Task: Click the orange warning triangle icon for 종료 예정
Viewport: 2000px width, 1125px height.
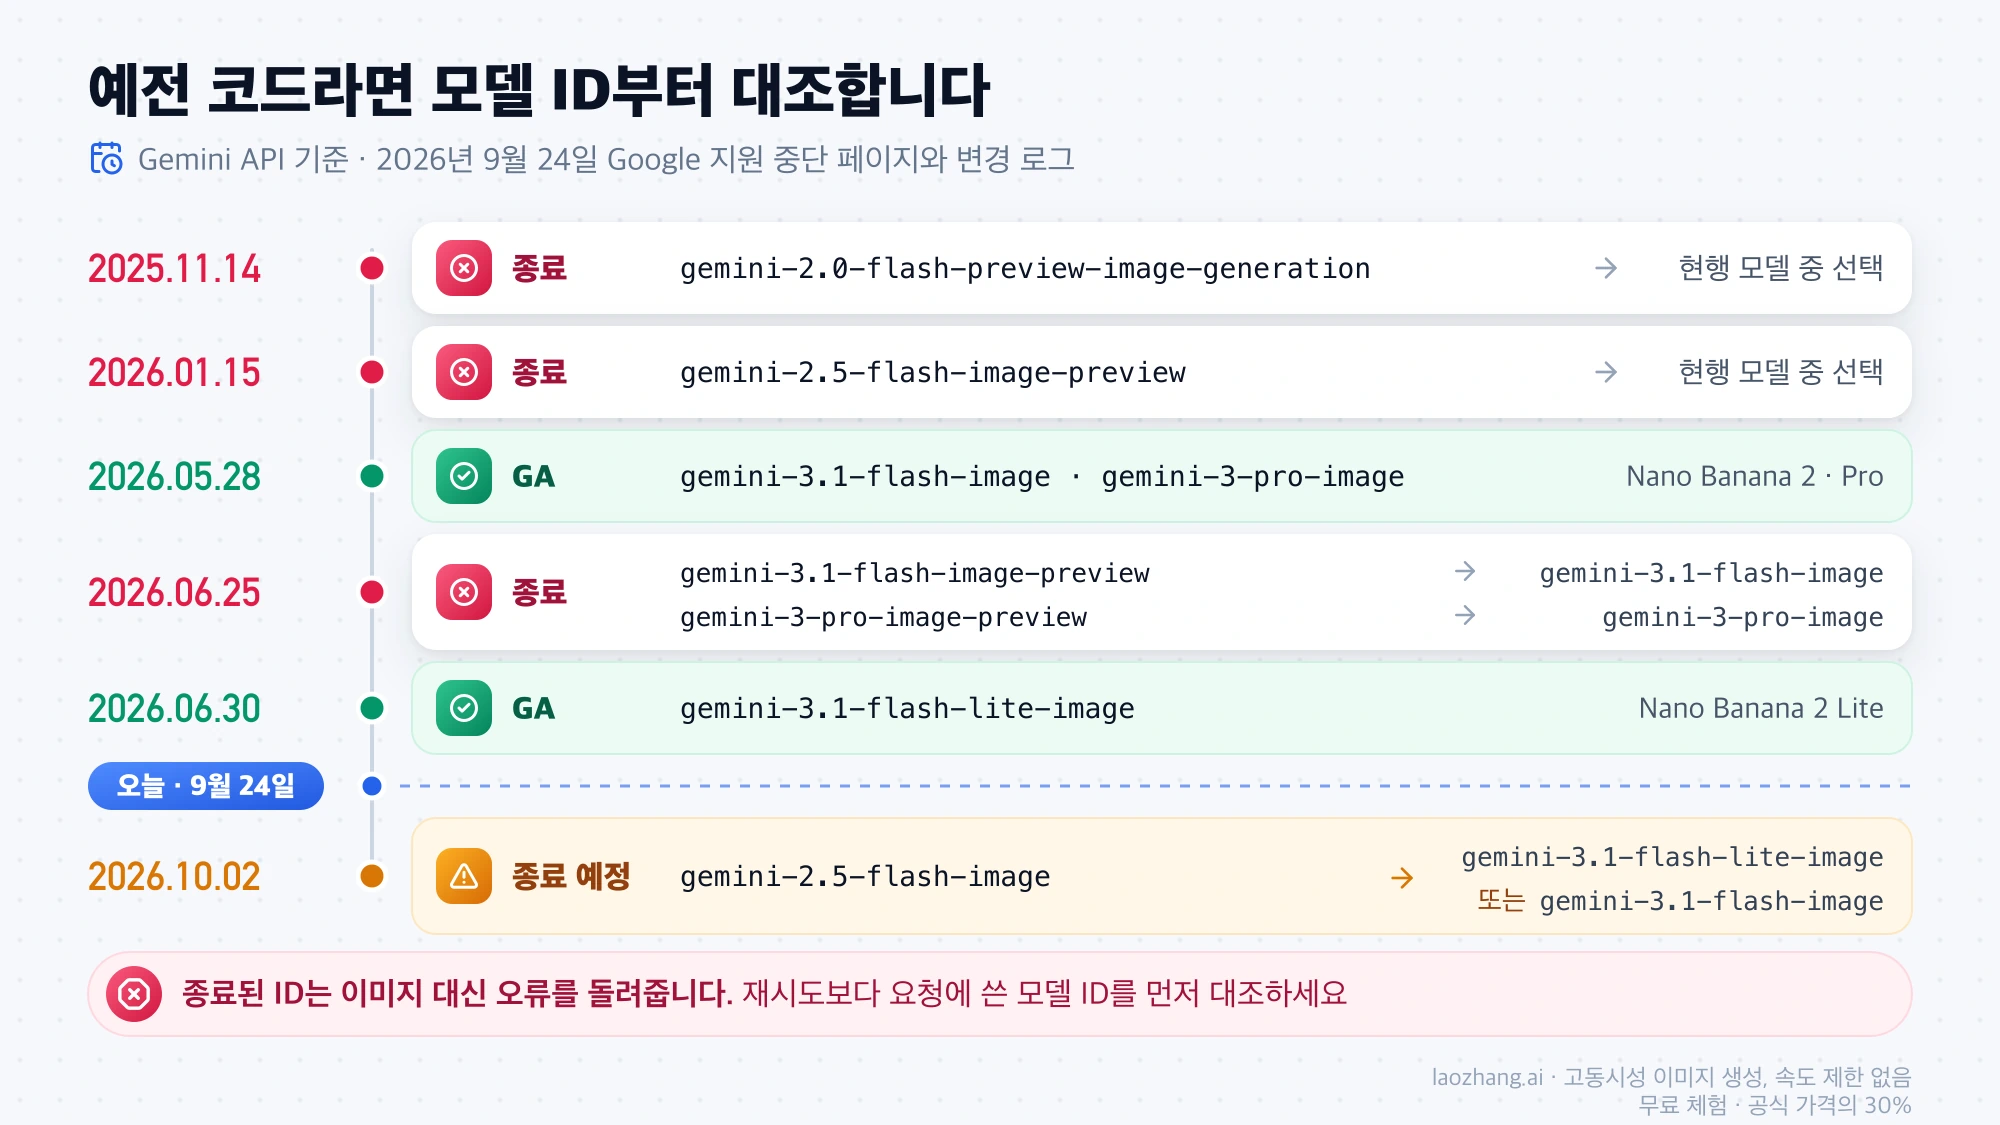Action: 464,876
